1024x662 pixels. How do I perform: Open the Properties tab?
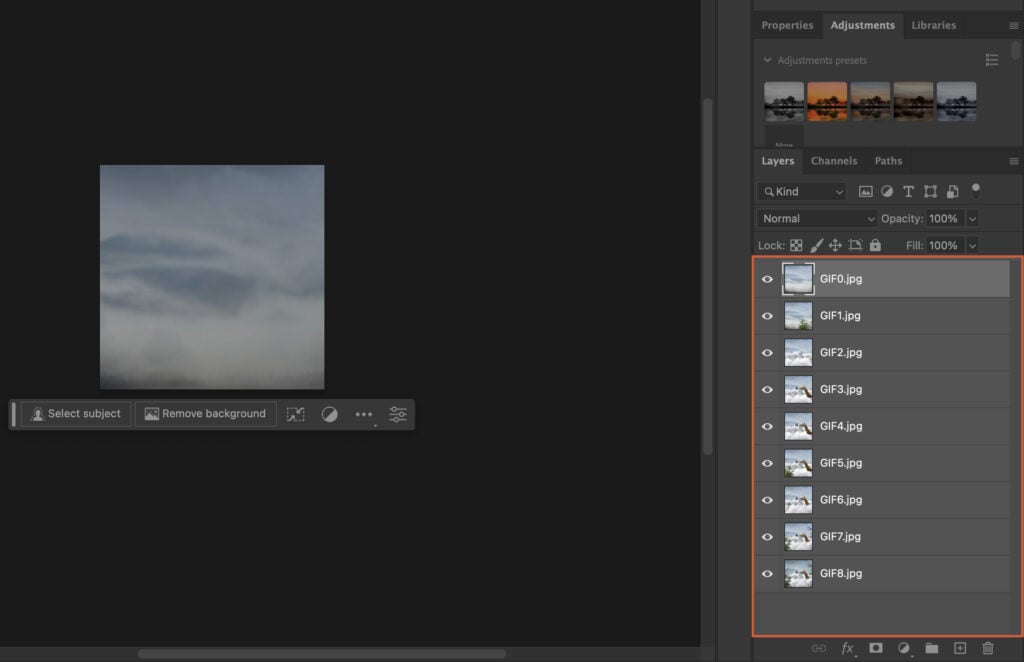(787, 25)
